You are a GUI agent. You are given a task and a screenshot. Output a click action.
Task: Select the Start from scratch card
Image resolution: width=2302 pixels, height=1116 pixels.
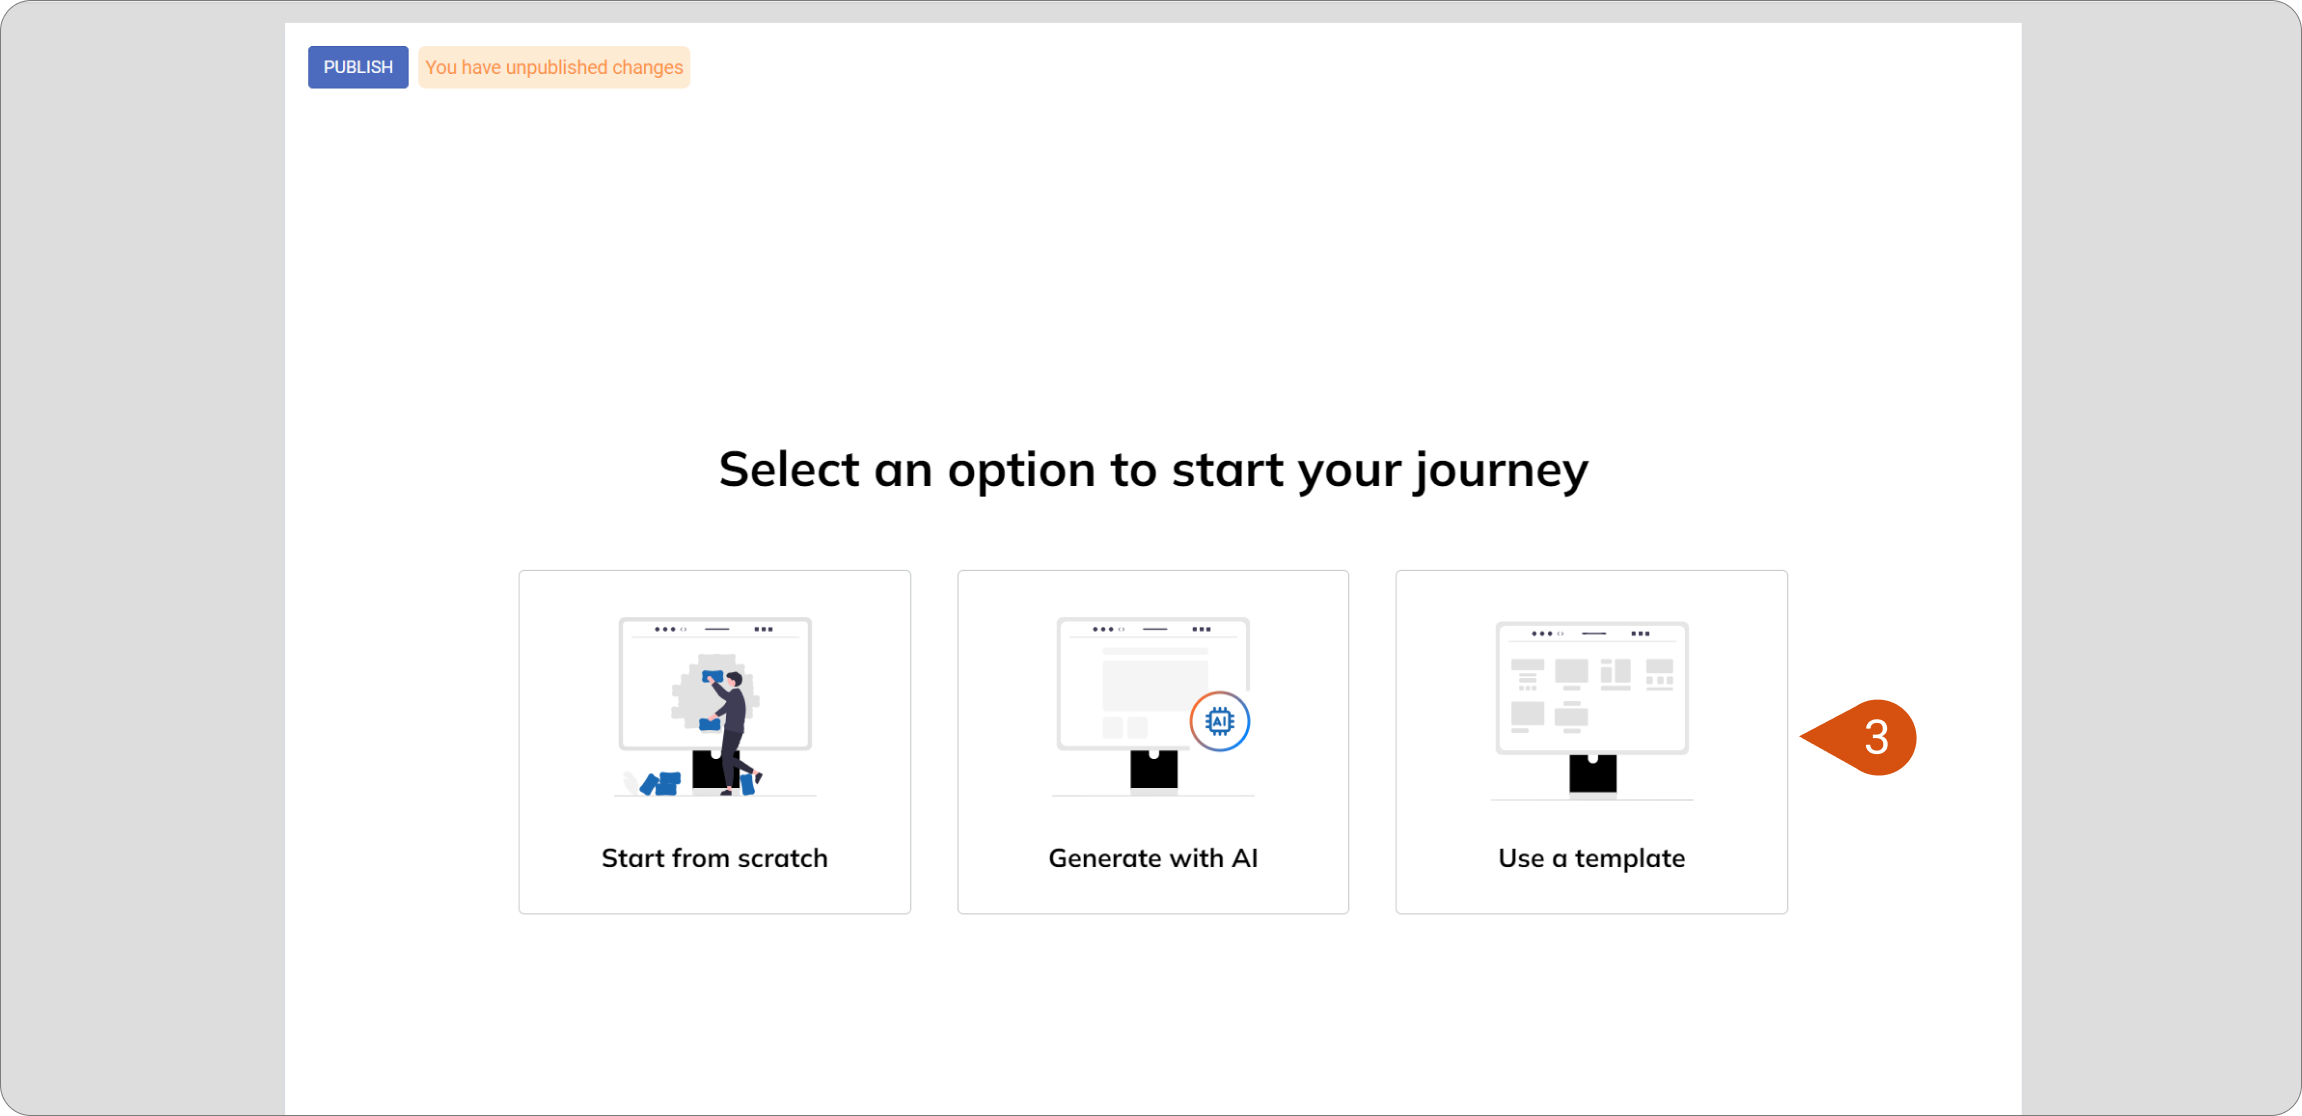point(714,742)
